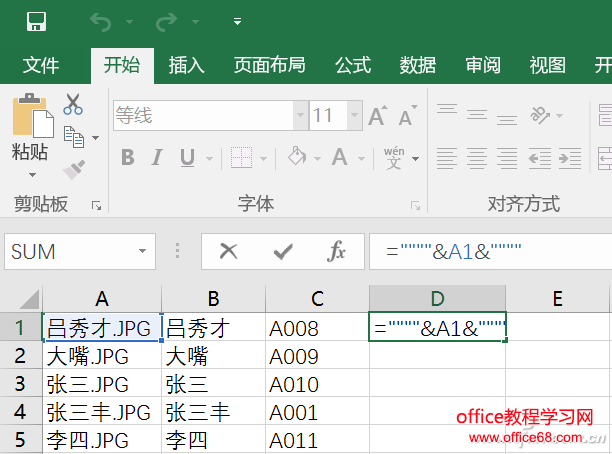Click the Increase Indent icon
This screenshot has height=454, width=612.
[x=570, y=158]
